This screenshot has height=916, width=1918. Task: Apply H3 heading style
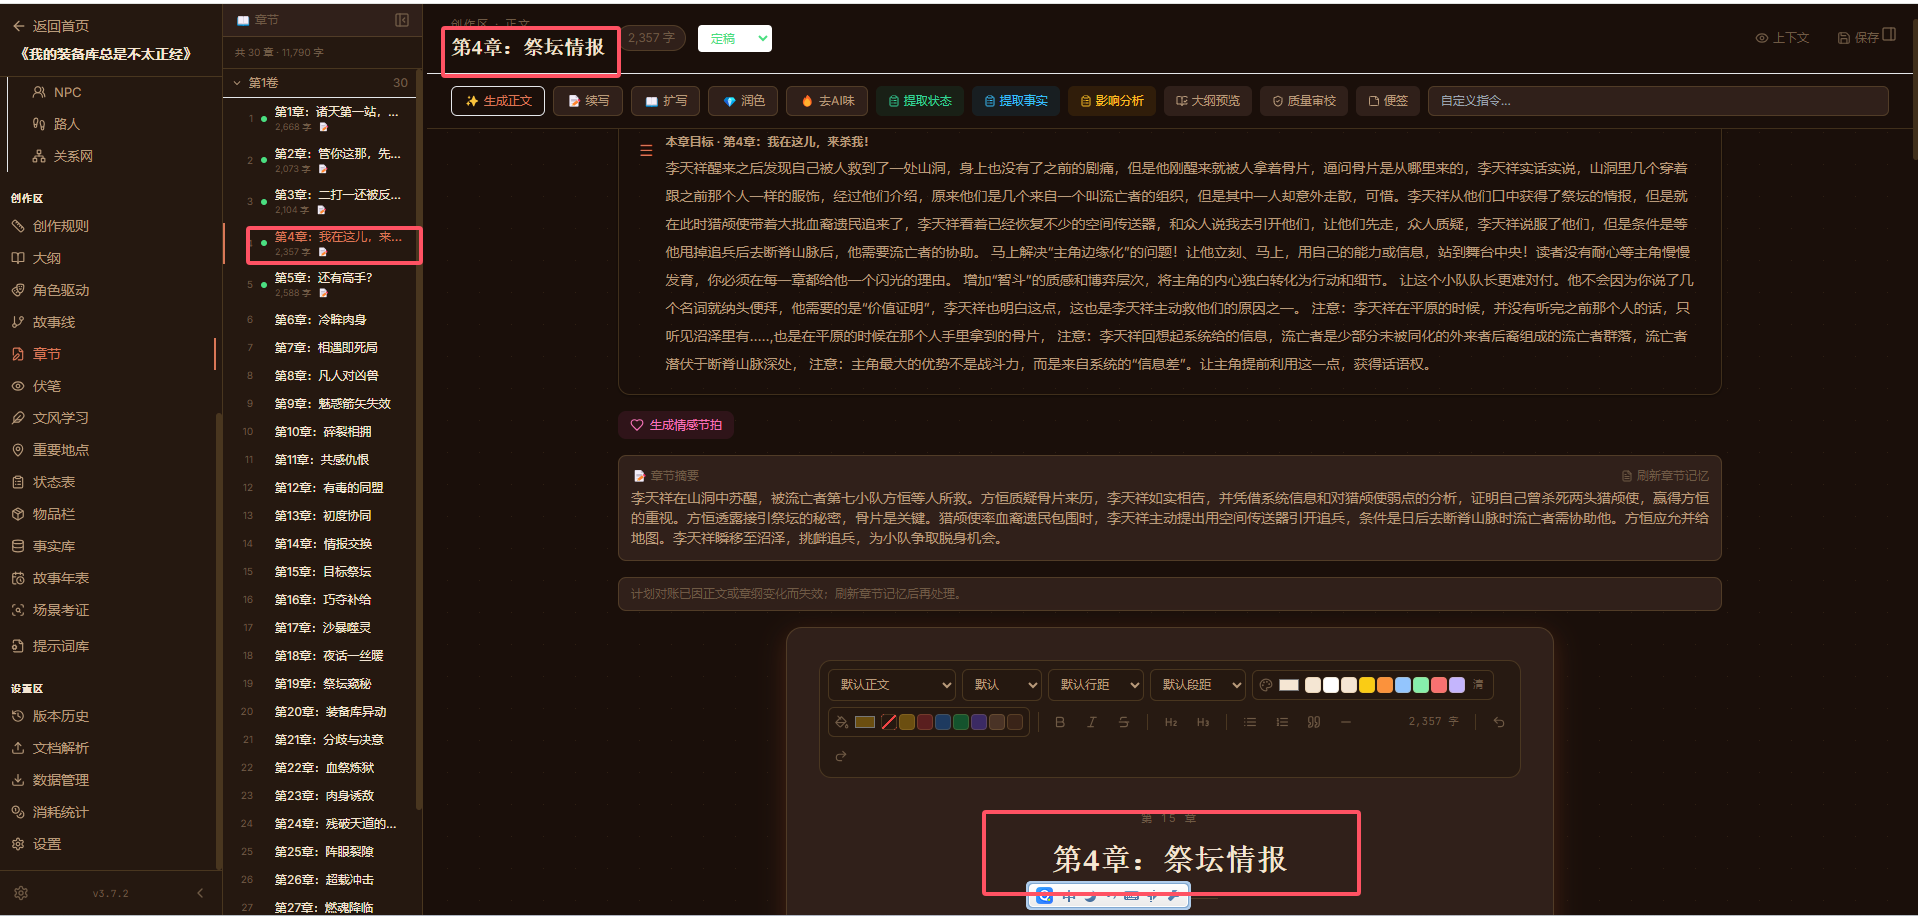pos(1203,722)
